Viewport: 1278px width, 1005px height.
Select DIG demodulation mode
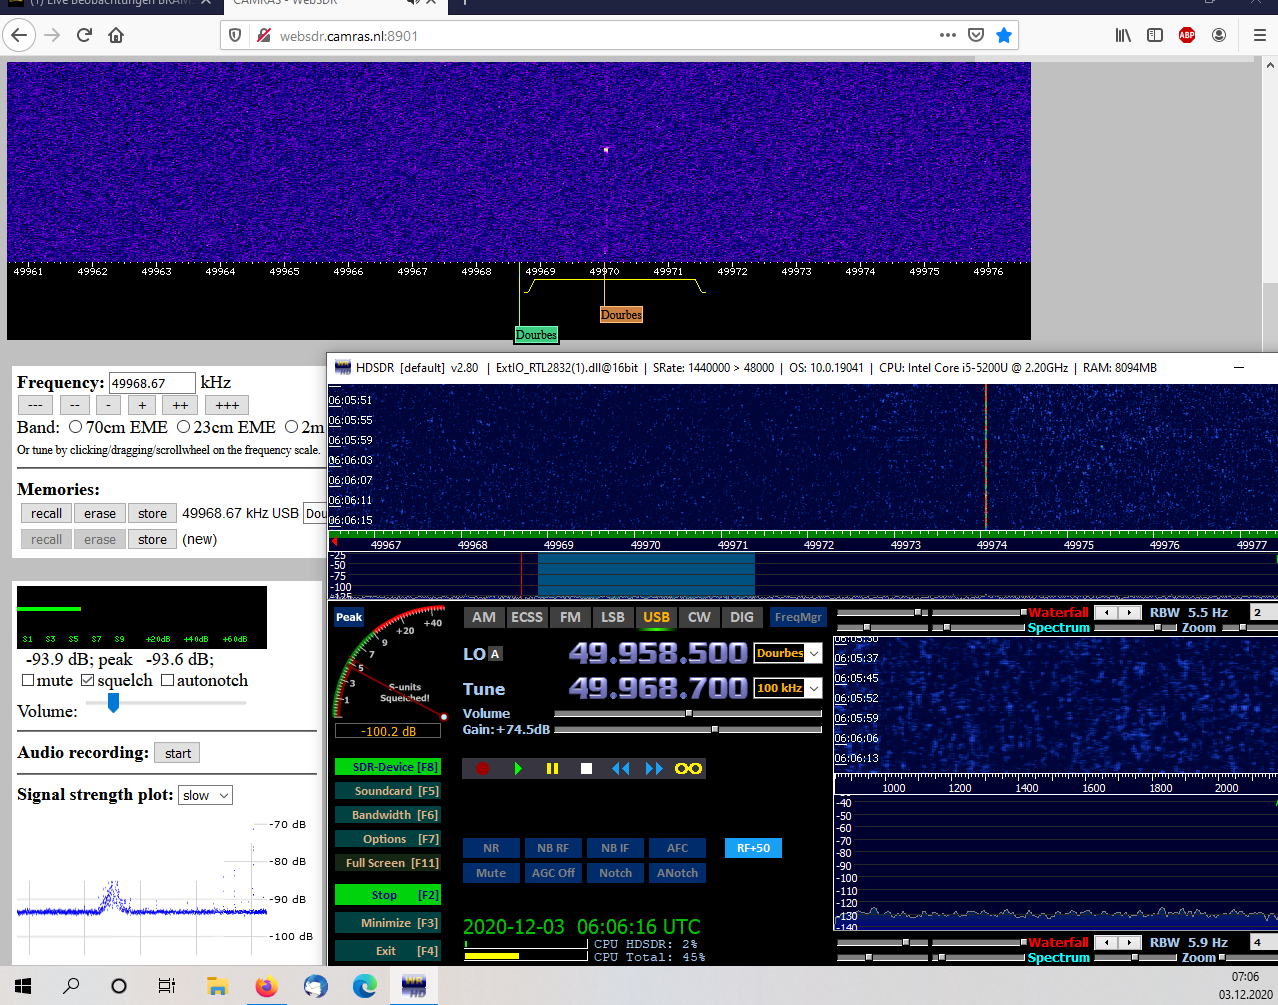point(742,617)
